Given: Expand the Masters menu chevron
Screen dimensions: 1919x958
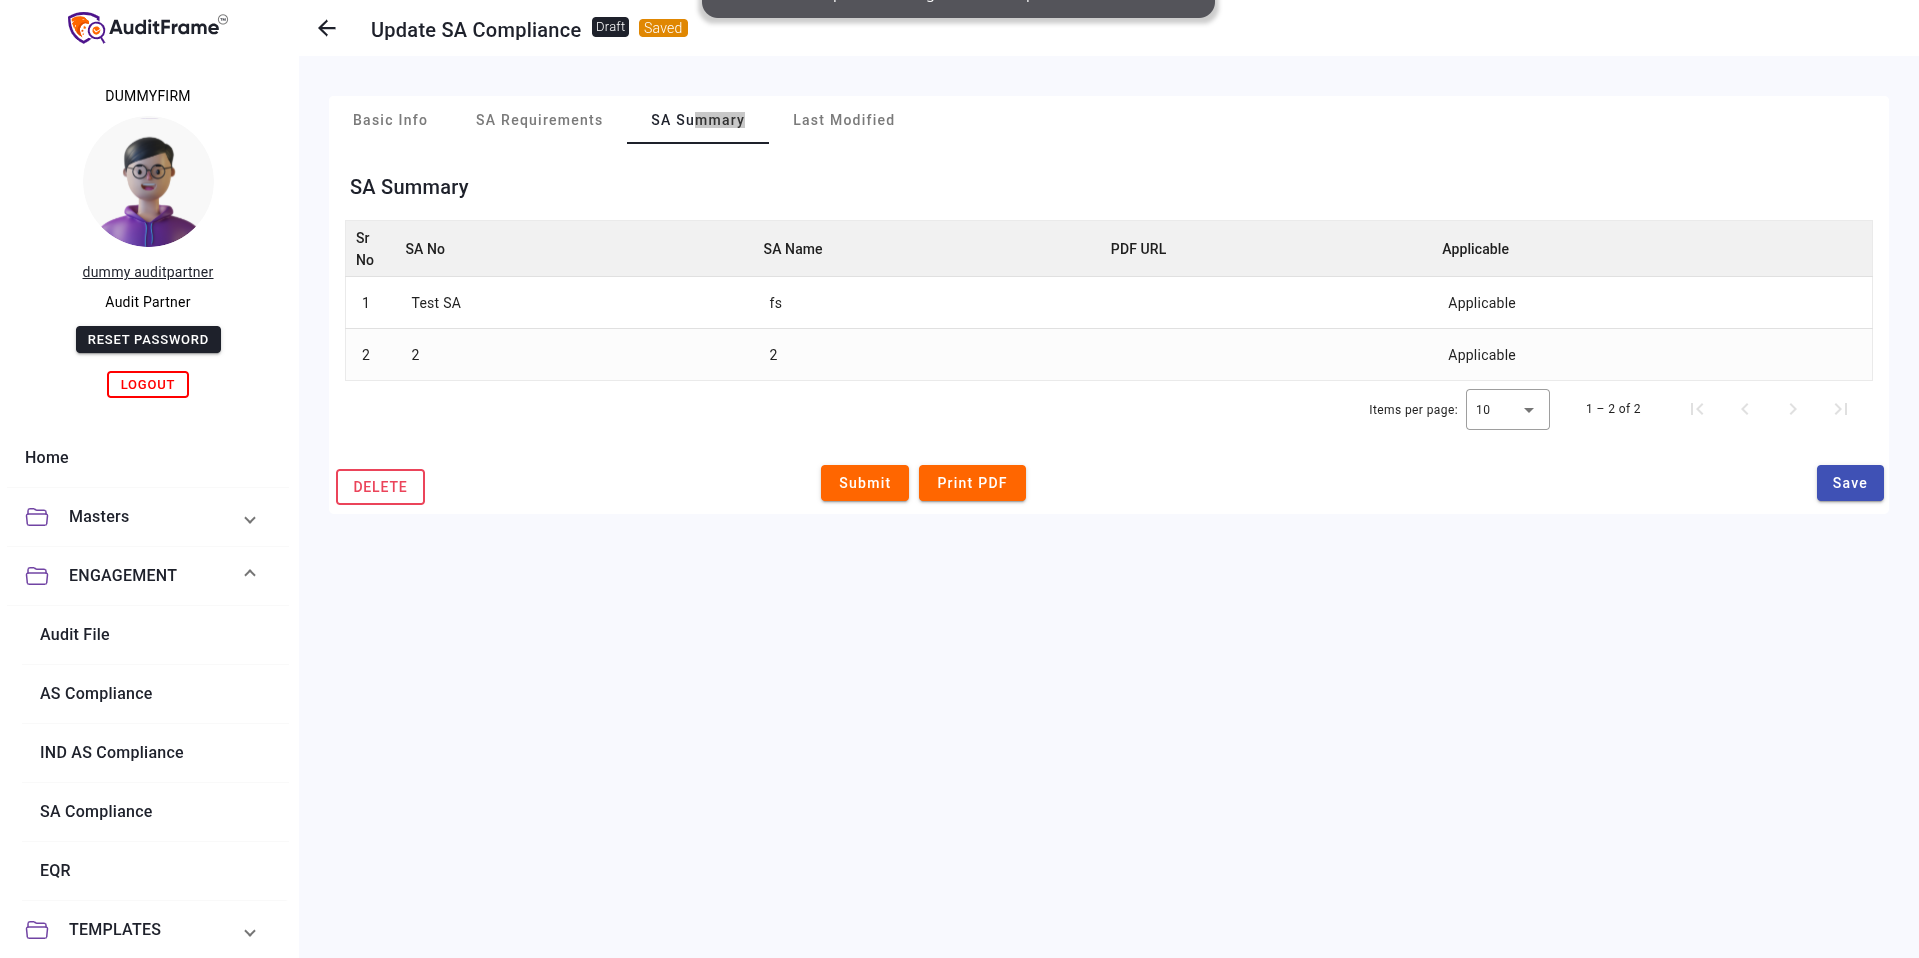Looking at the screenshot, I should 250,519.
